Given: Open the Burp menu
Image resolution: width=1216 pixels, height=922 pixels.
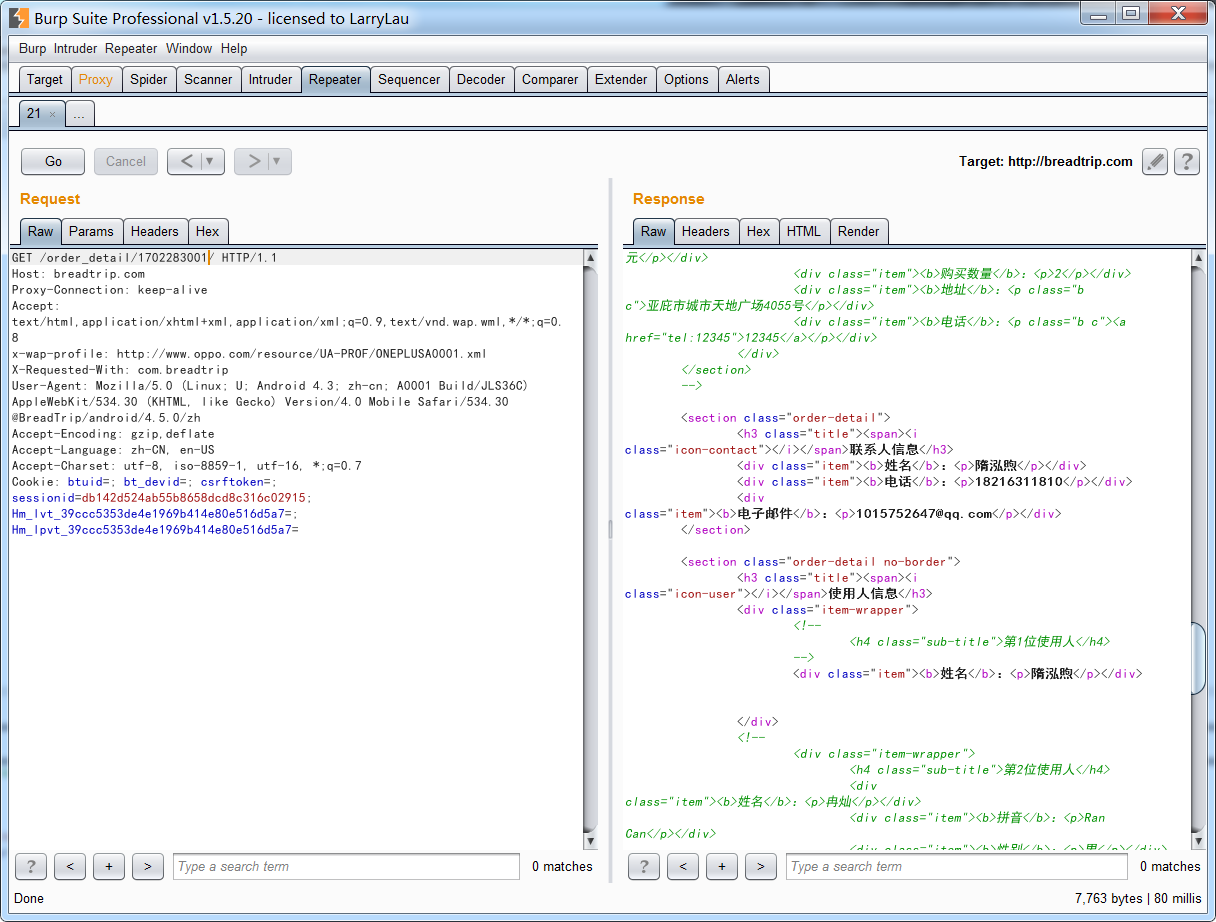Looking at the screenshot, I should point(33,48).
